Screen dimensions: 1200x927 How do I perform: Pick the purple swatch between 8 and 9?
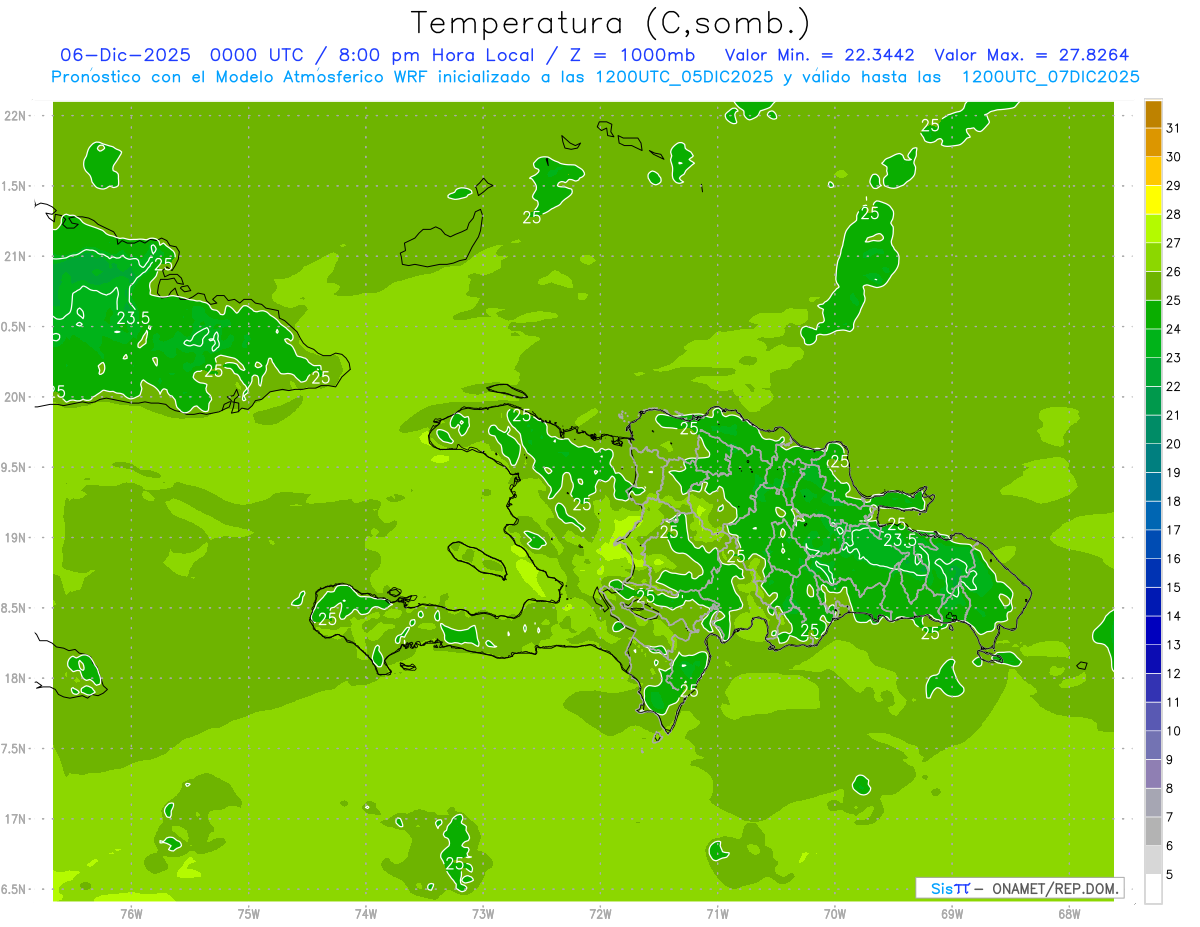1153,775
